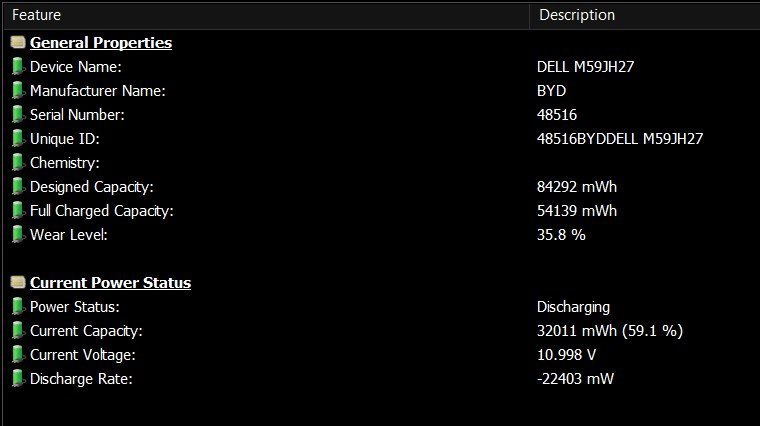Select the Full Charged Capacity row
Screen dimensions: 760x426
[x=102, y=211]
